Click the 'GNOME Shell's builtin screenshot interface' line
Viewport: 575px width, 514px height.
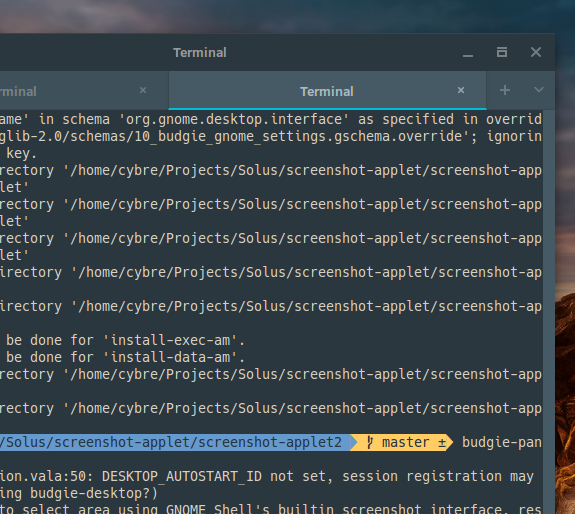tap(271, 509)
